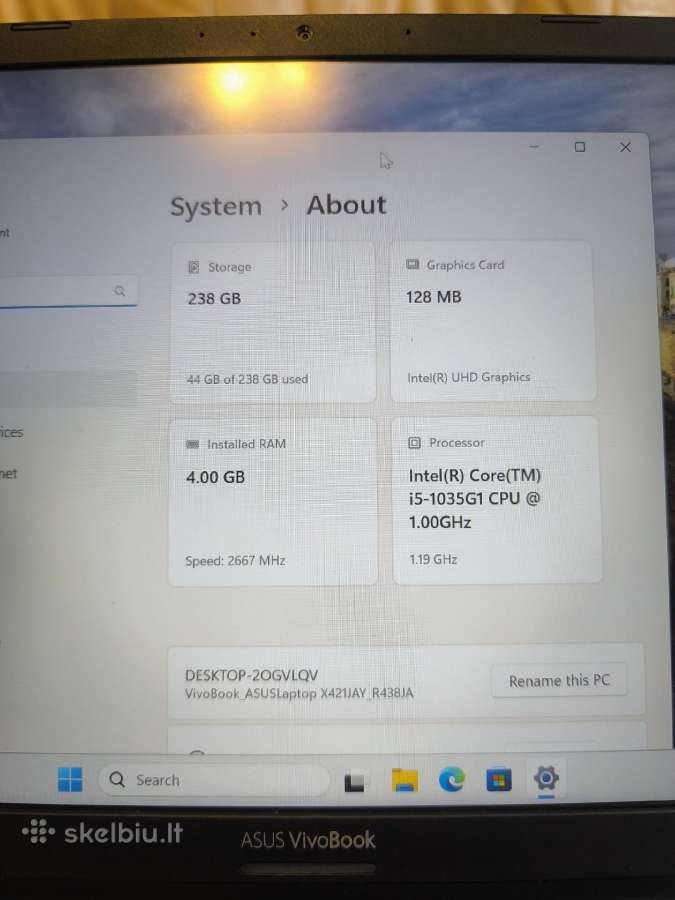Image resolution: width=675 pixels, height=900 pixels.
Task: Select the i5-1035G1 processor name text
Action: [x=475, y=499]
